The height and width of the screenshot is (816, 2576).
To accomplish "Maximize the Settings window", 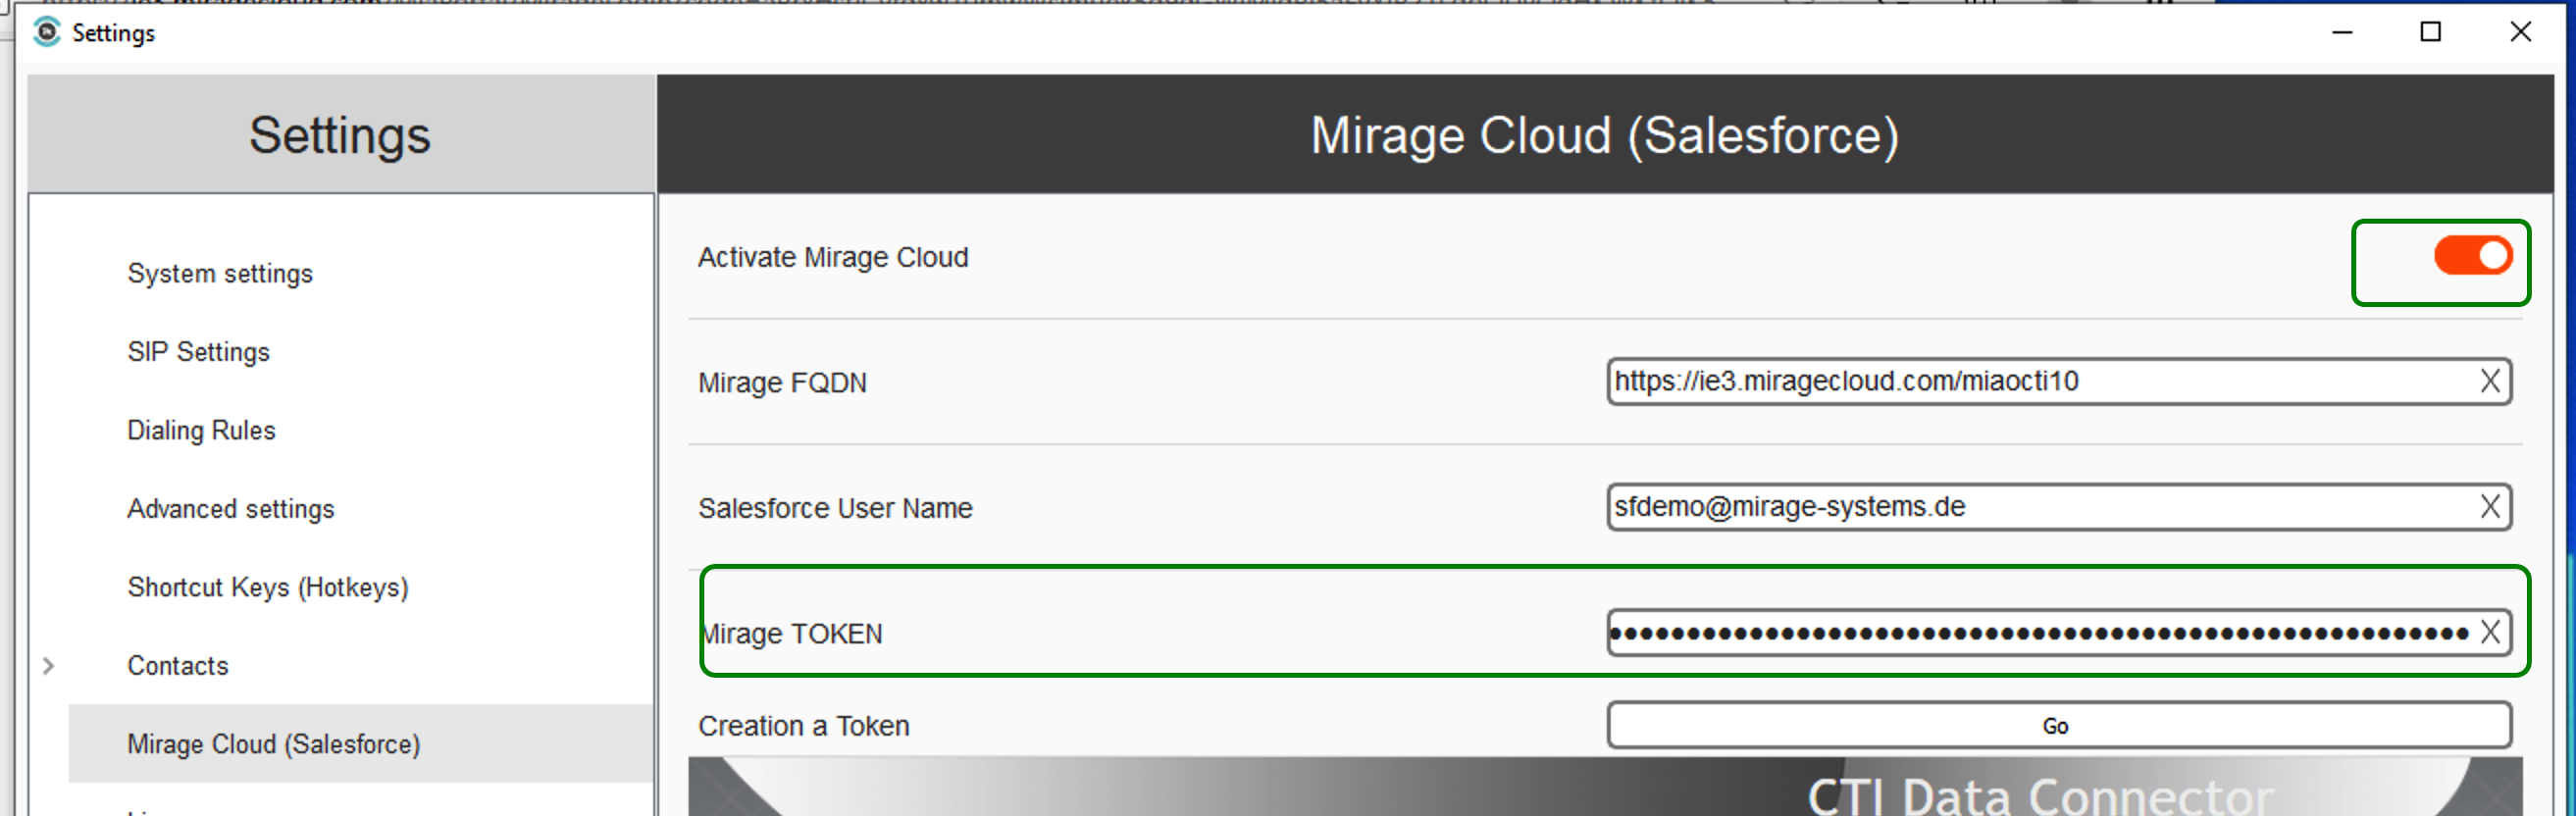I will (2430, 32).
